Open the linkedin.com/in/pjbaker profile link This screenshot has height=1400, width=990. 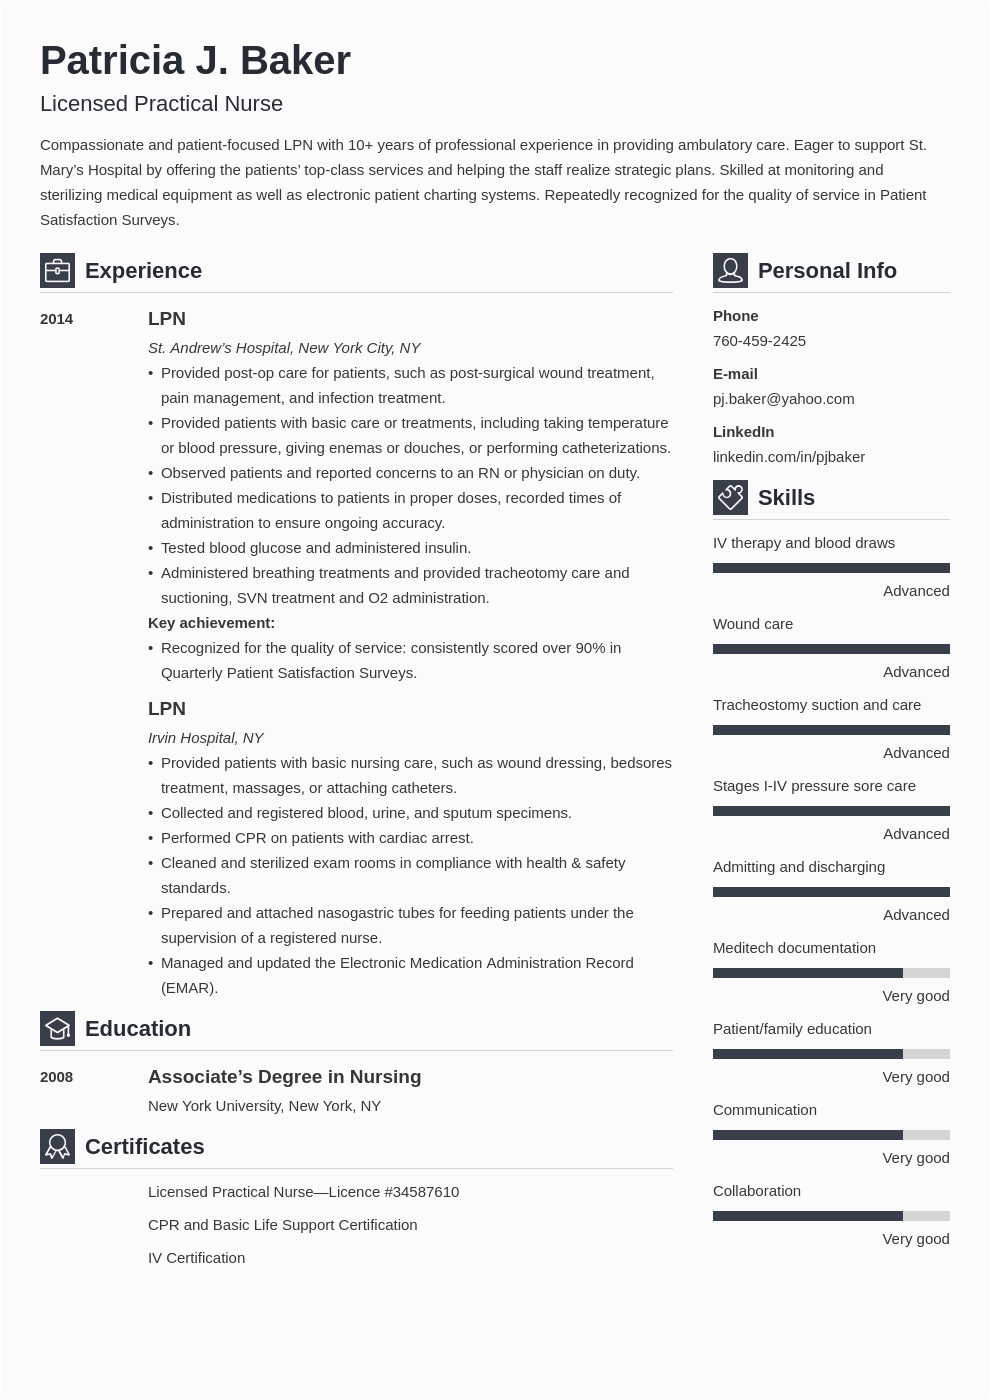[788, 457]
